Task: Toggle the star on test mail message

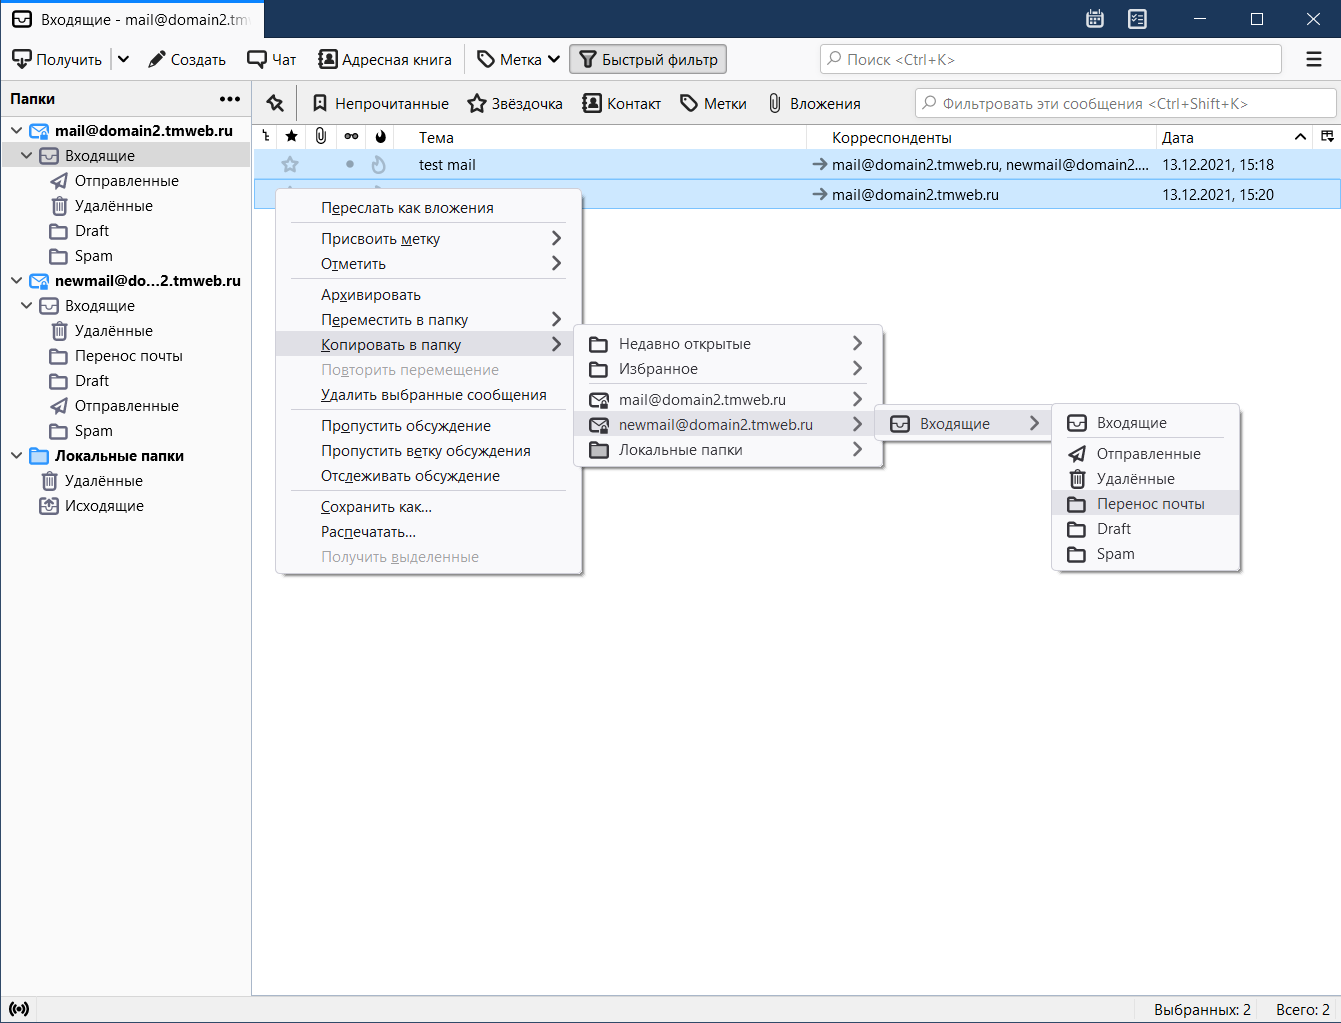Action: tap(290, 165)
